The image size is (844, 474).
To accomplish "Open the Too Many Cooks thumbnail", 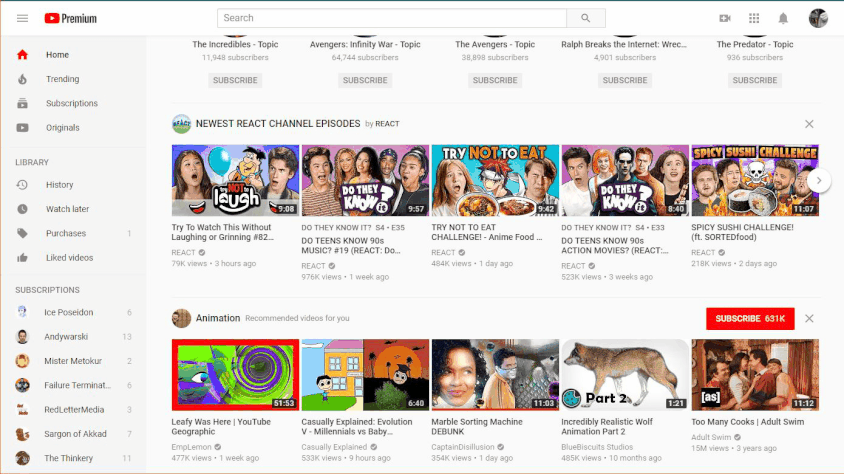I will [x=755, y=375].
